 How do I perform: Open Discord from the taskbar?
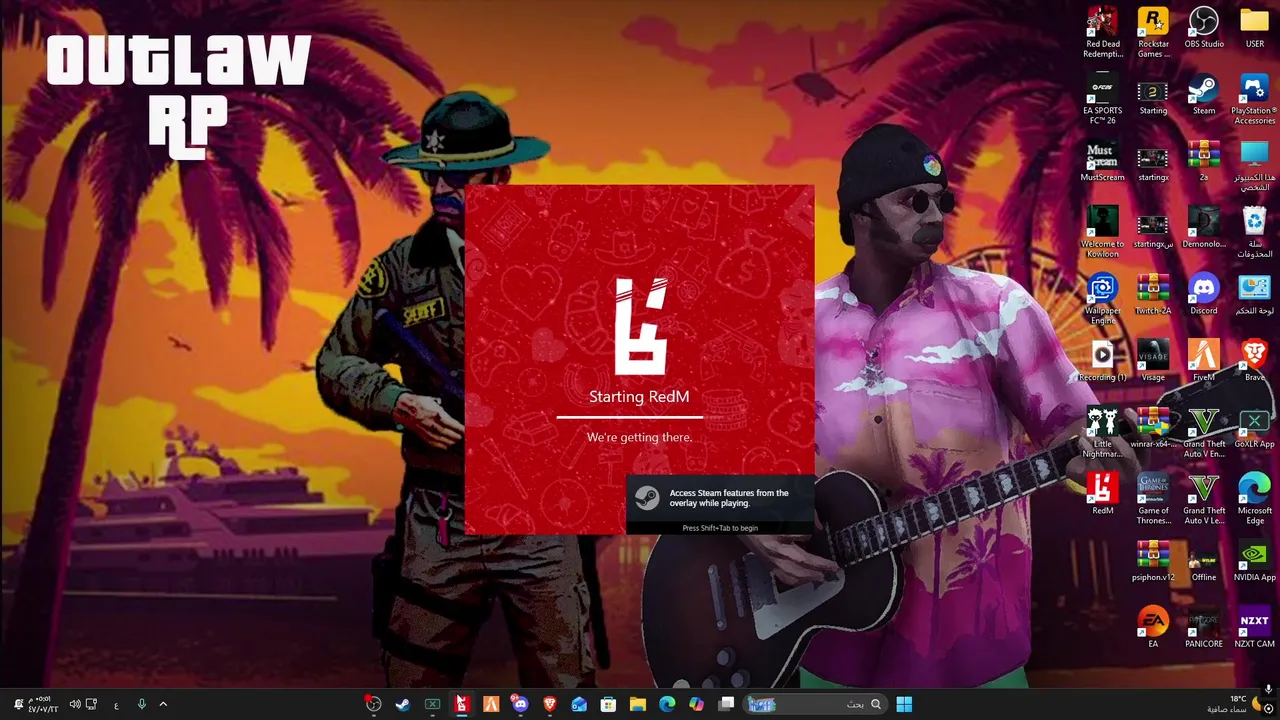520,704
